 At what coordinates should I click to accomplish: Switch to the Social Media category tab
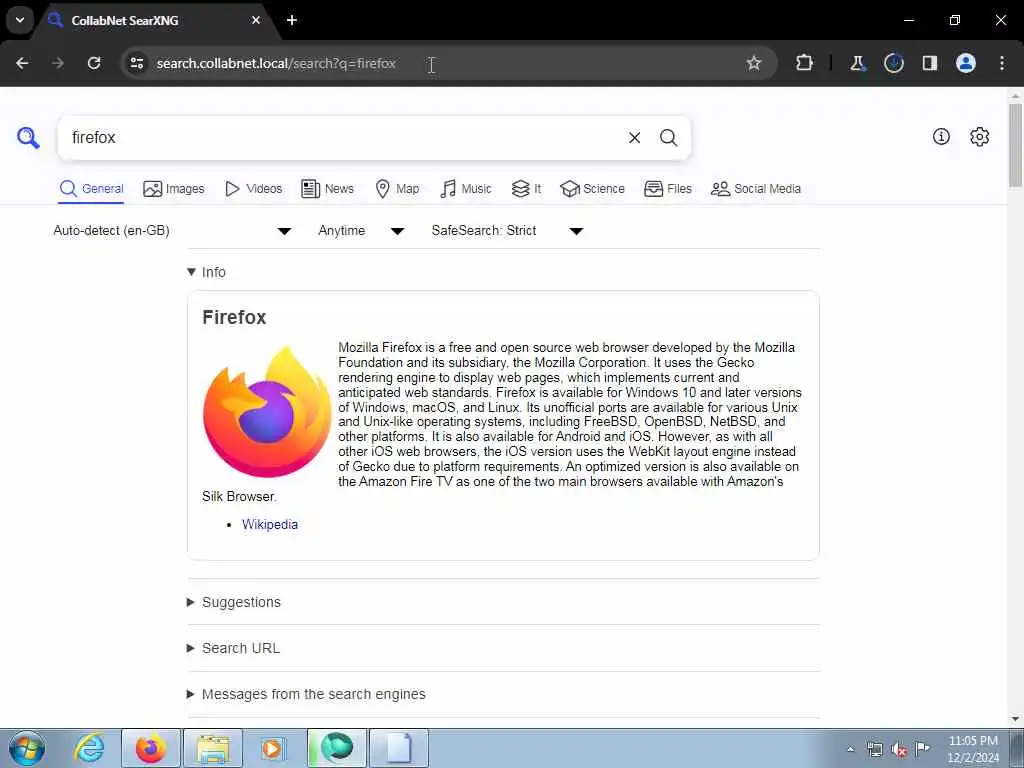tap(756, 189)
